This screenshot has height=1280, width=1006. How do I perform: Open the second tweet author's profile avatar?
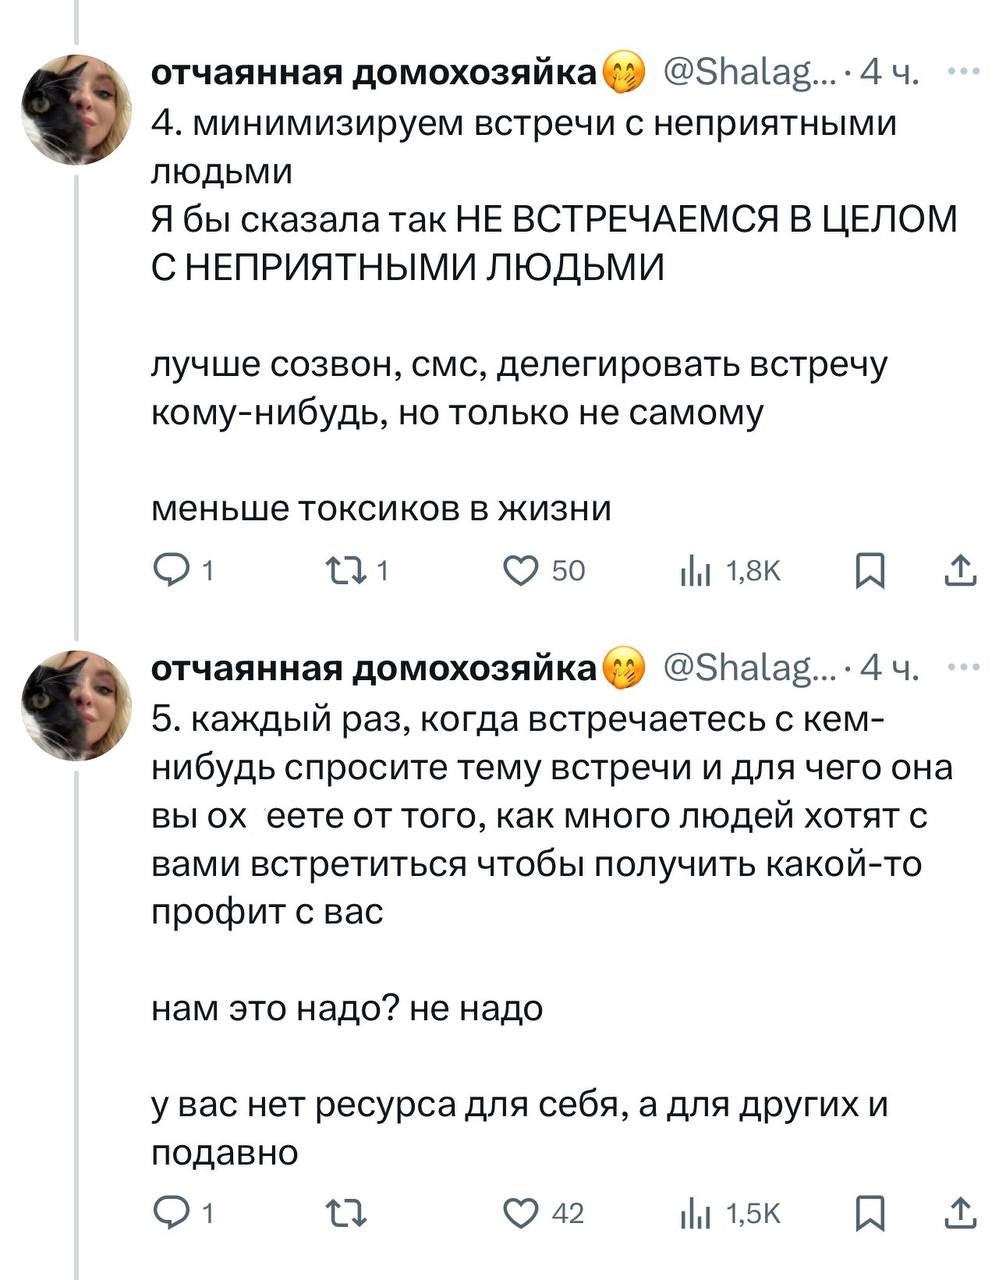77,704
